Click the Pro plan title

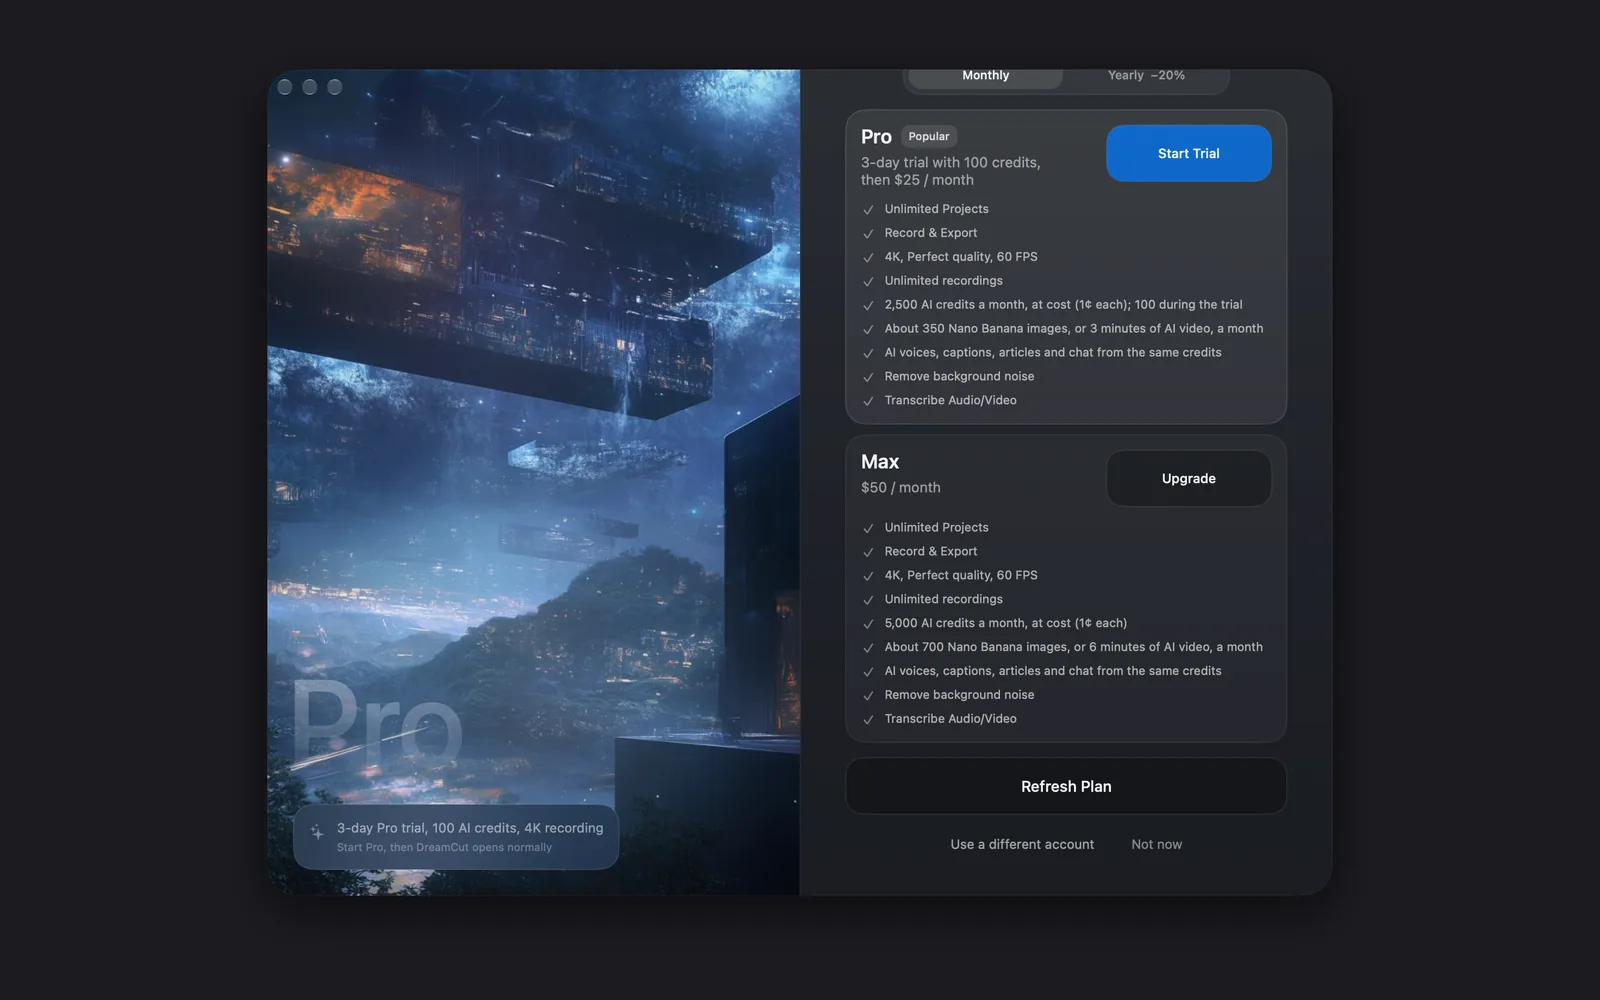[x=876, y=136]
